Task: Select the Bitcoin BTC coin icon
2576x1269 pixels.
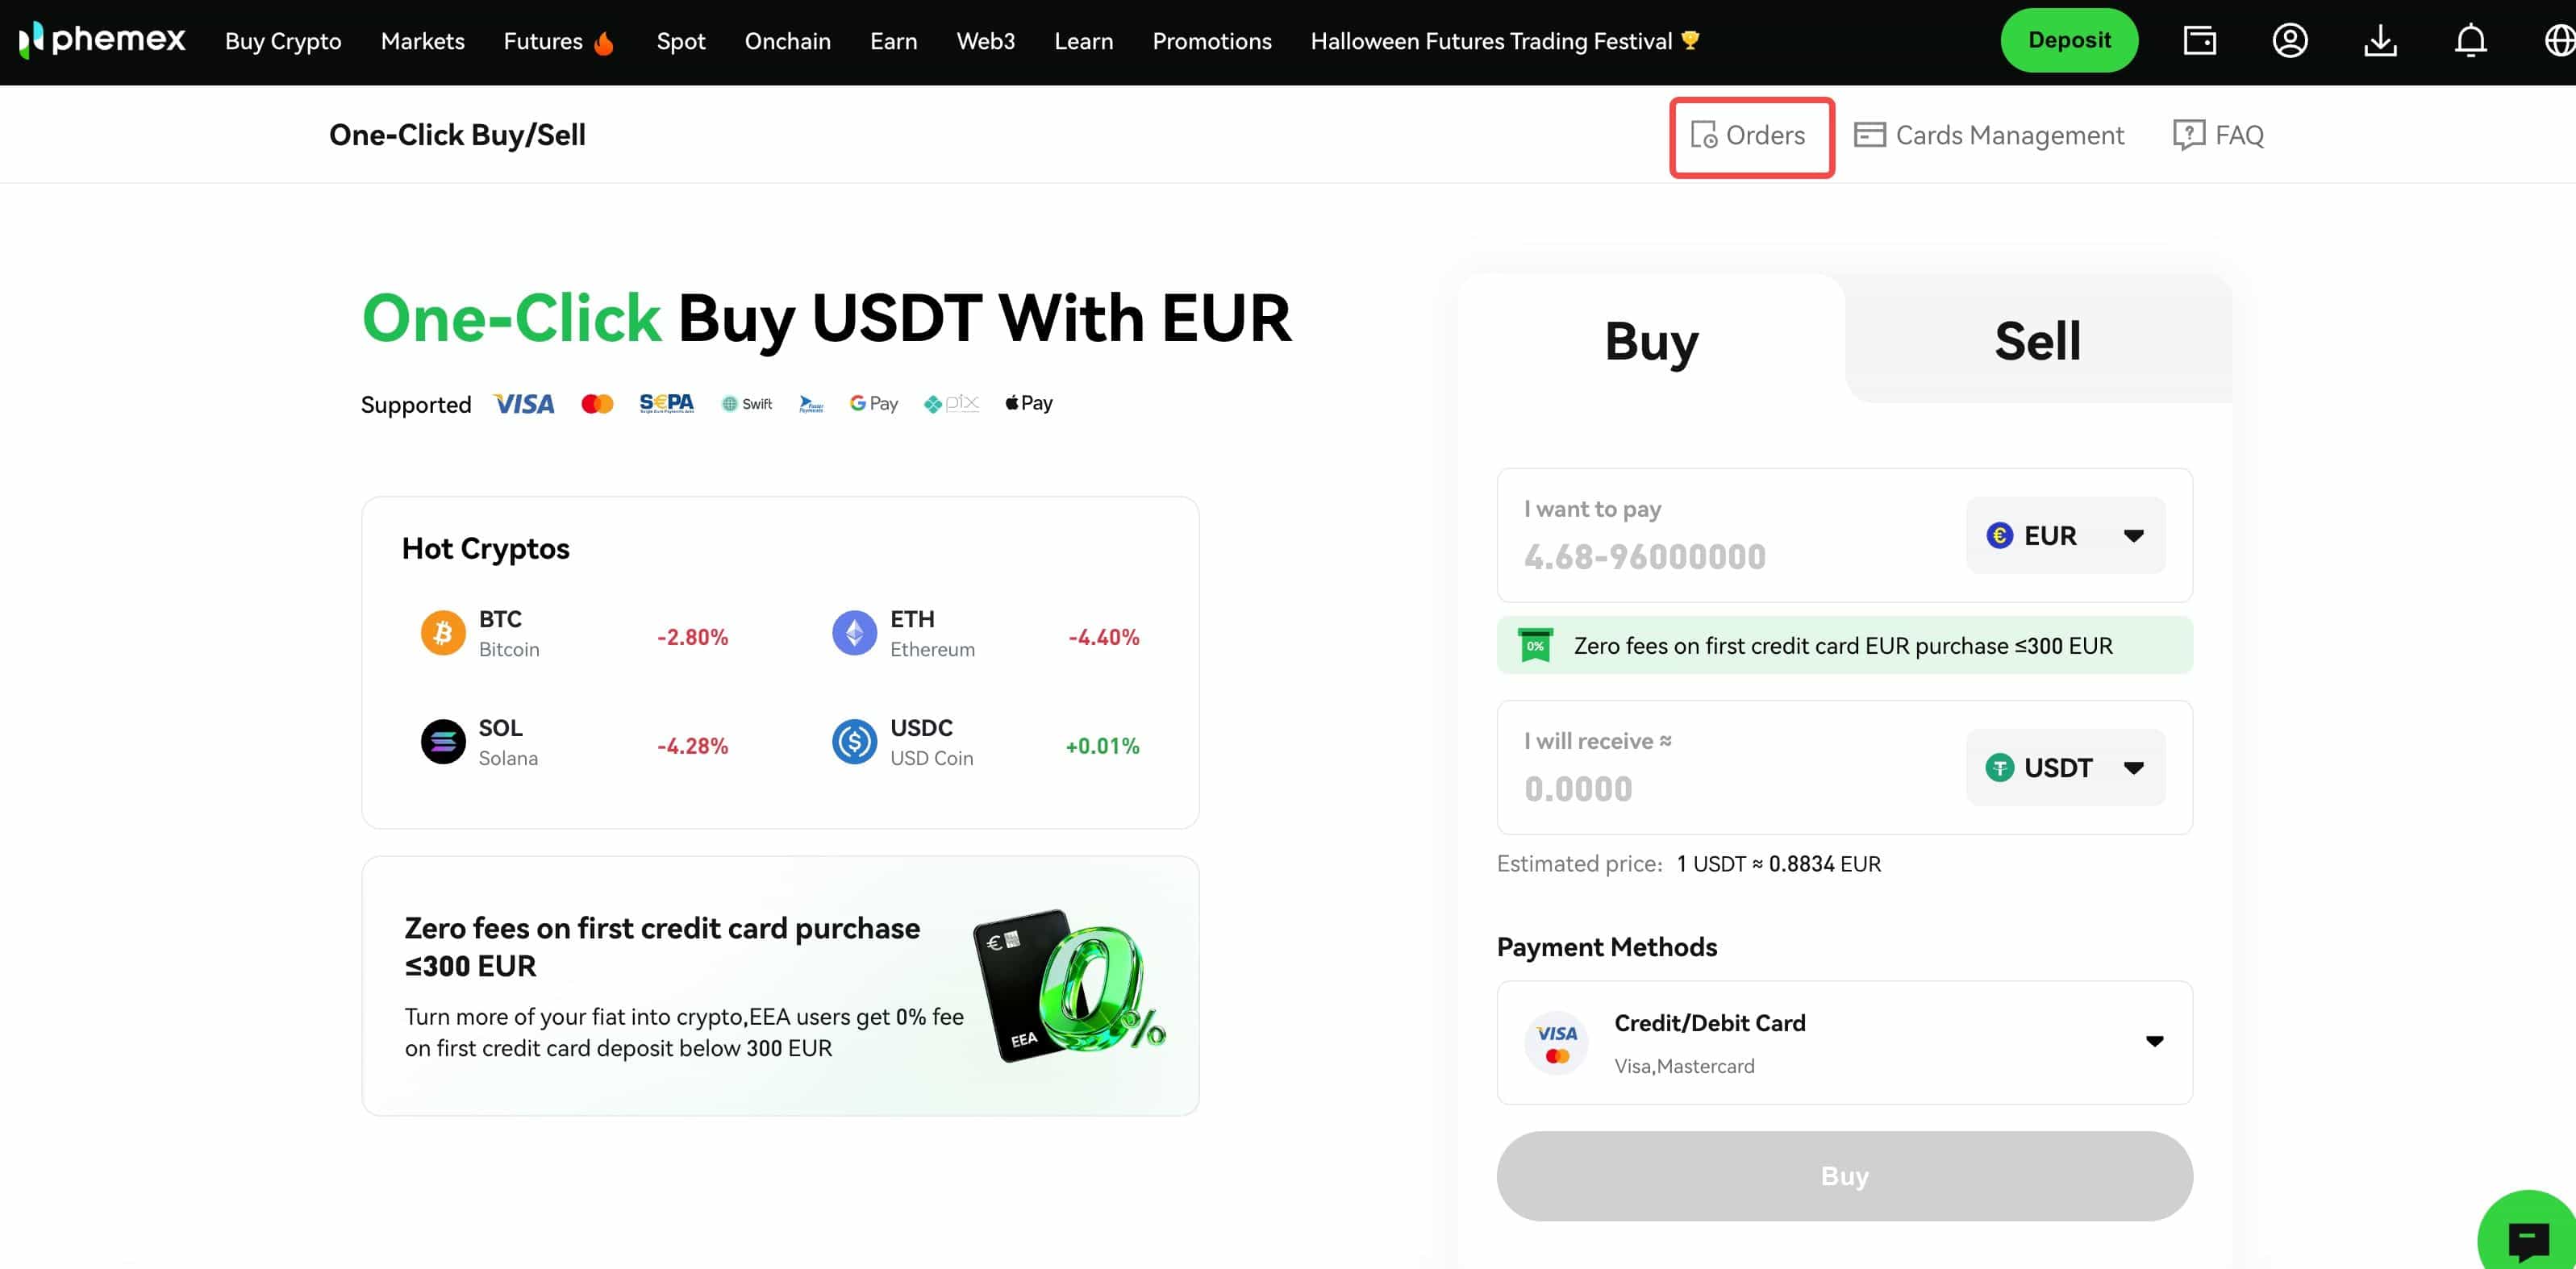Action: click(443, 633)
